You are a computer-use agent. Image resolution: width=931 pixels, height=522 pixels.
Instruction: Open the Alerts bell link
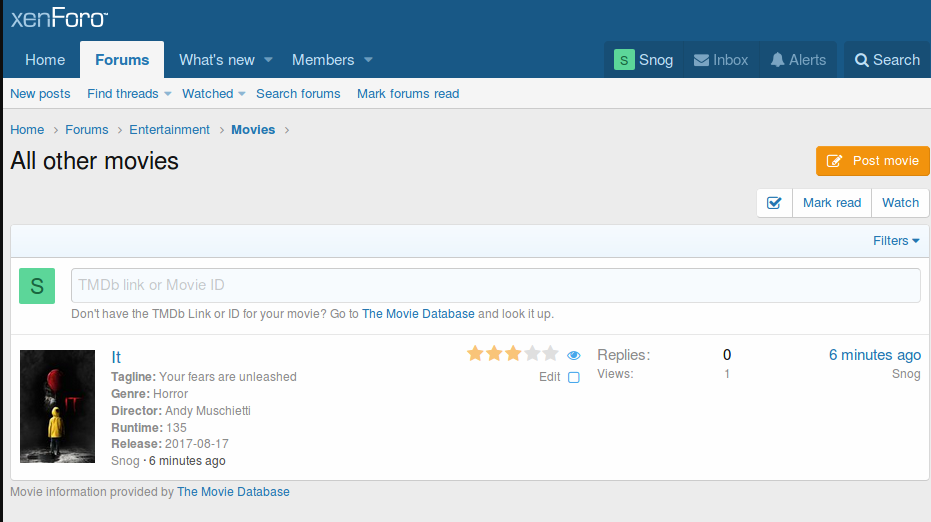click(x=798, y=60)
